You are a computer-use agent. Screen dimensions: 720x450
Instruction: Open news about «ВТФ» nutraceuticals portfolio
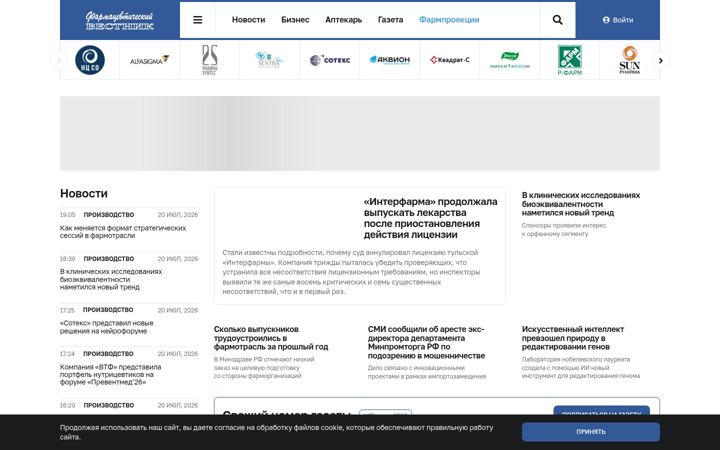111,374
